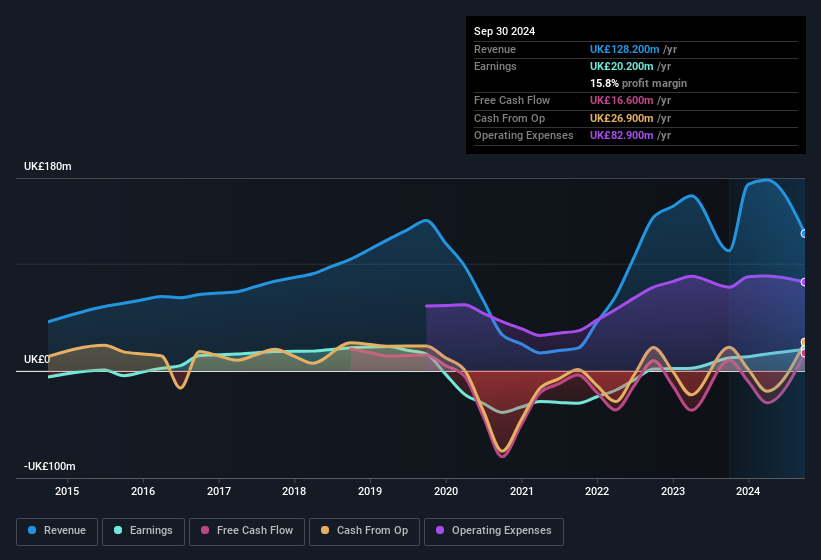The height and width of the screenshot is (560, 821).
Task: Toggle the Free Cash Flow legend series
Action: 247,531
